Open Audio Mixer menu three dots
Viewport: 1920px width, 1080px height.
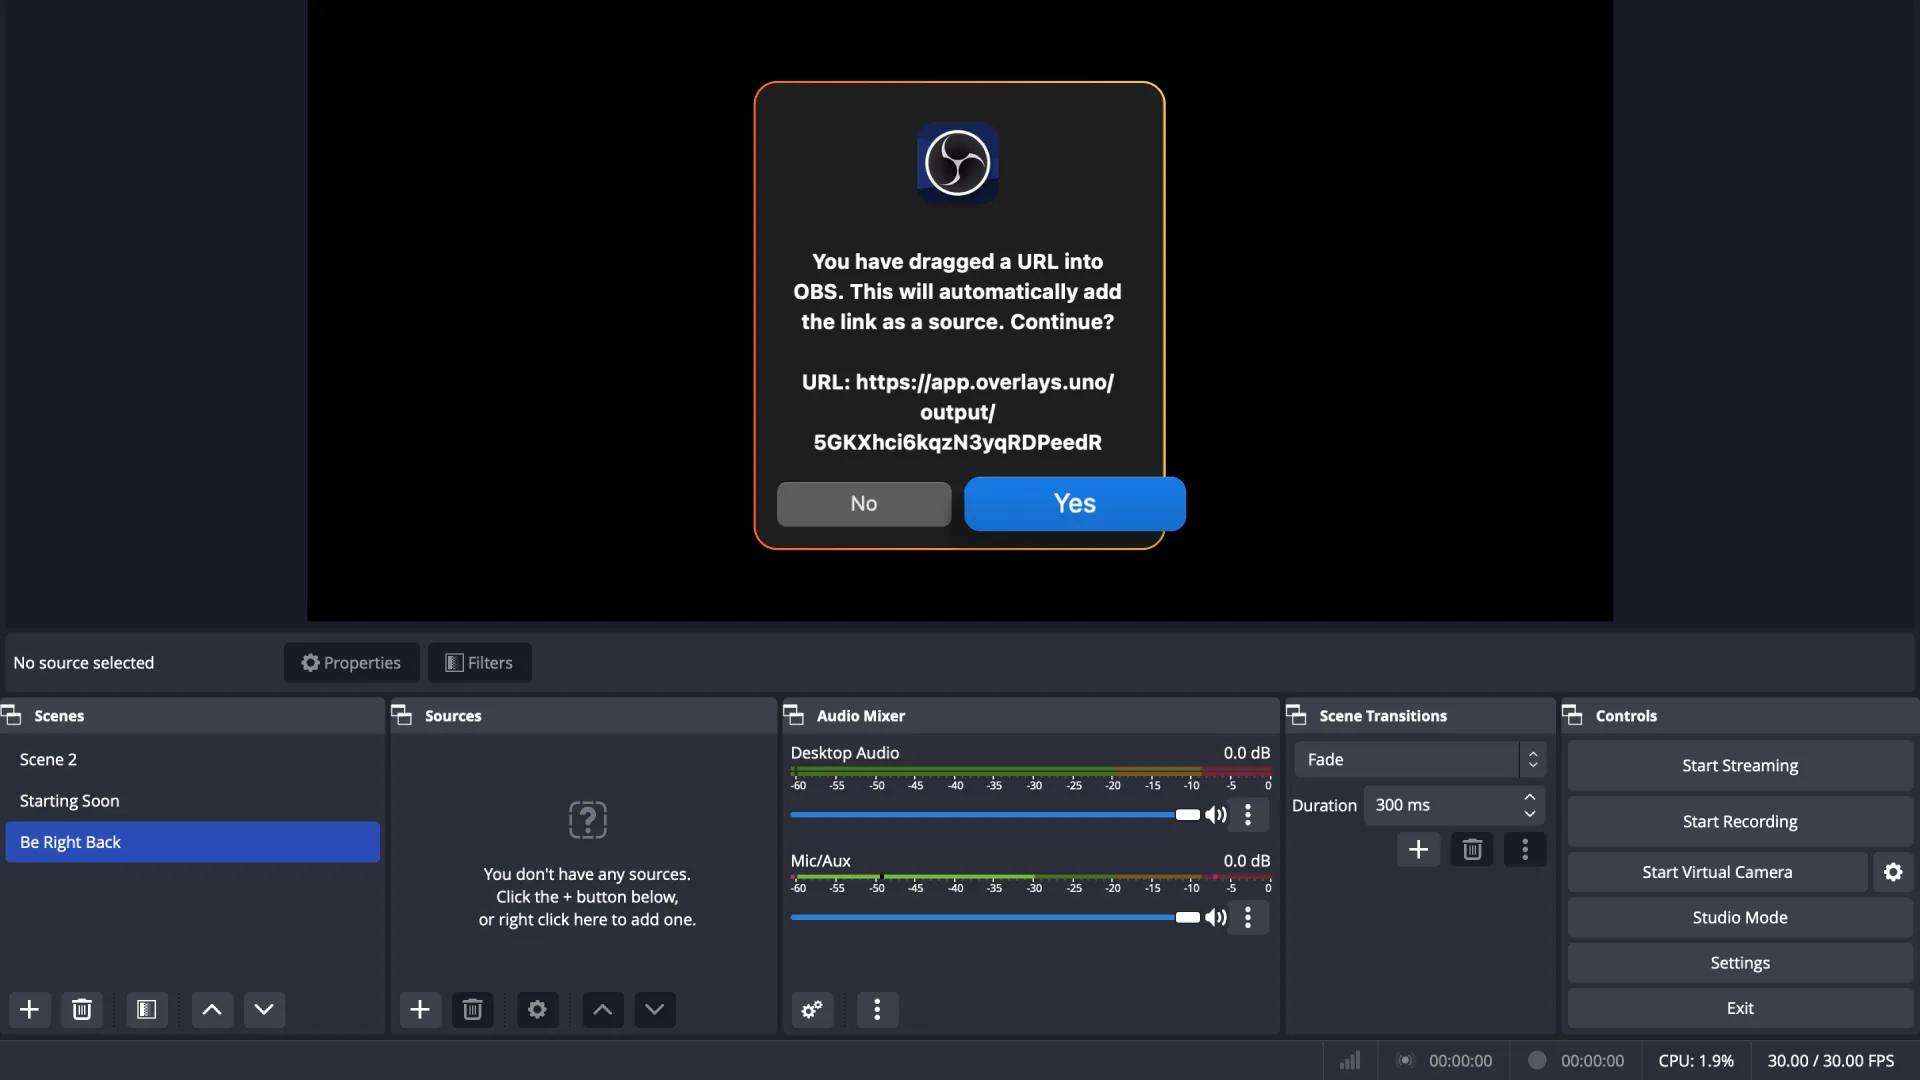pos(877,1009)
